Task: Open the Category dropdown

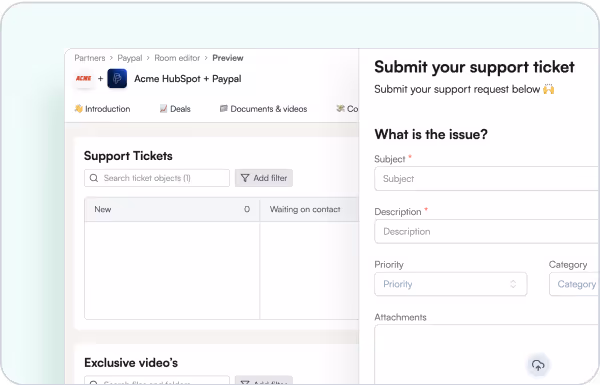Action: [x=574, y=284]
